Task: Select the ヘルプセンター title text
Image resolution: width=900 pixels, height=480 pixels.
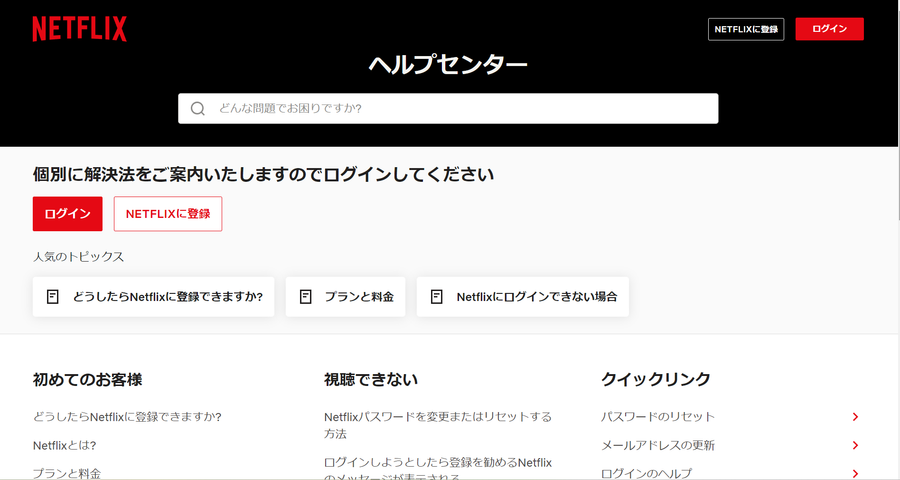Action: [x=448, y=64]
